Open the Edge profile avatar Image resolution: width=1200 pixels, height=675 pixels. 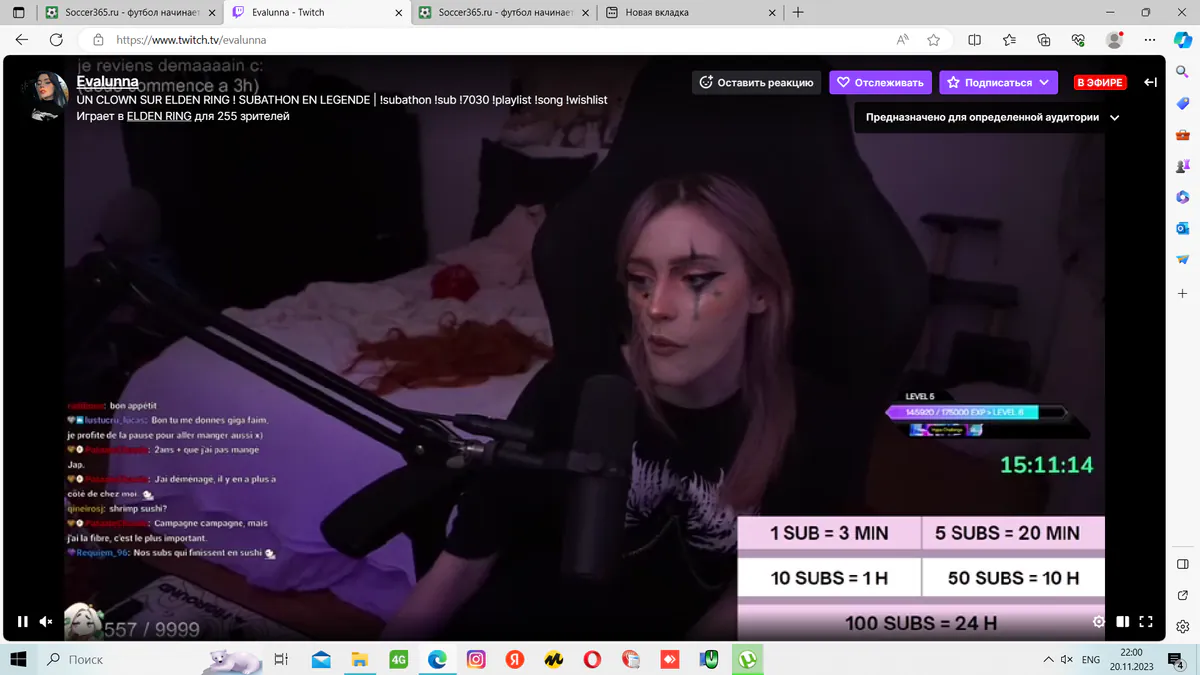tap(1114, 40)
